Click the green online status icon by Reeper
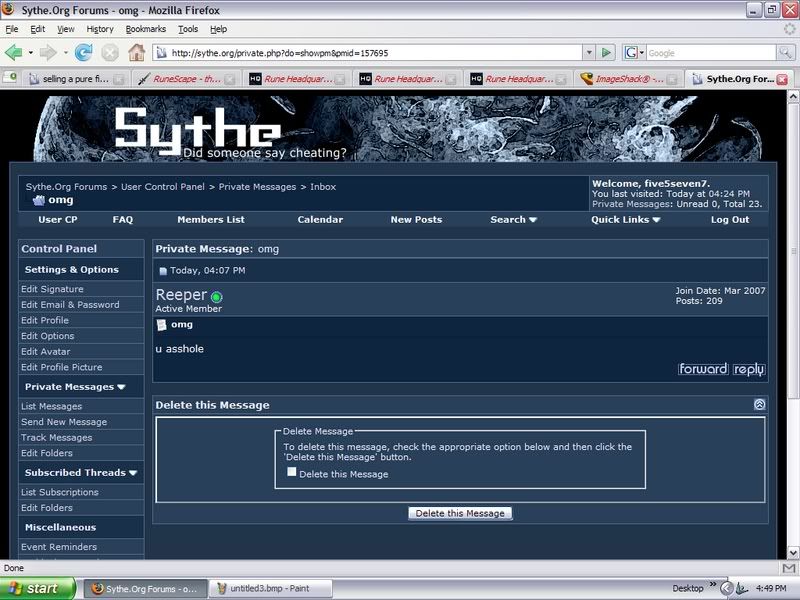800x600 pixels. (216, 297)
